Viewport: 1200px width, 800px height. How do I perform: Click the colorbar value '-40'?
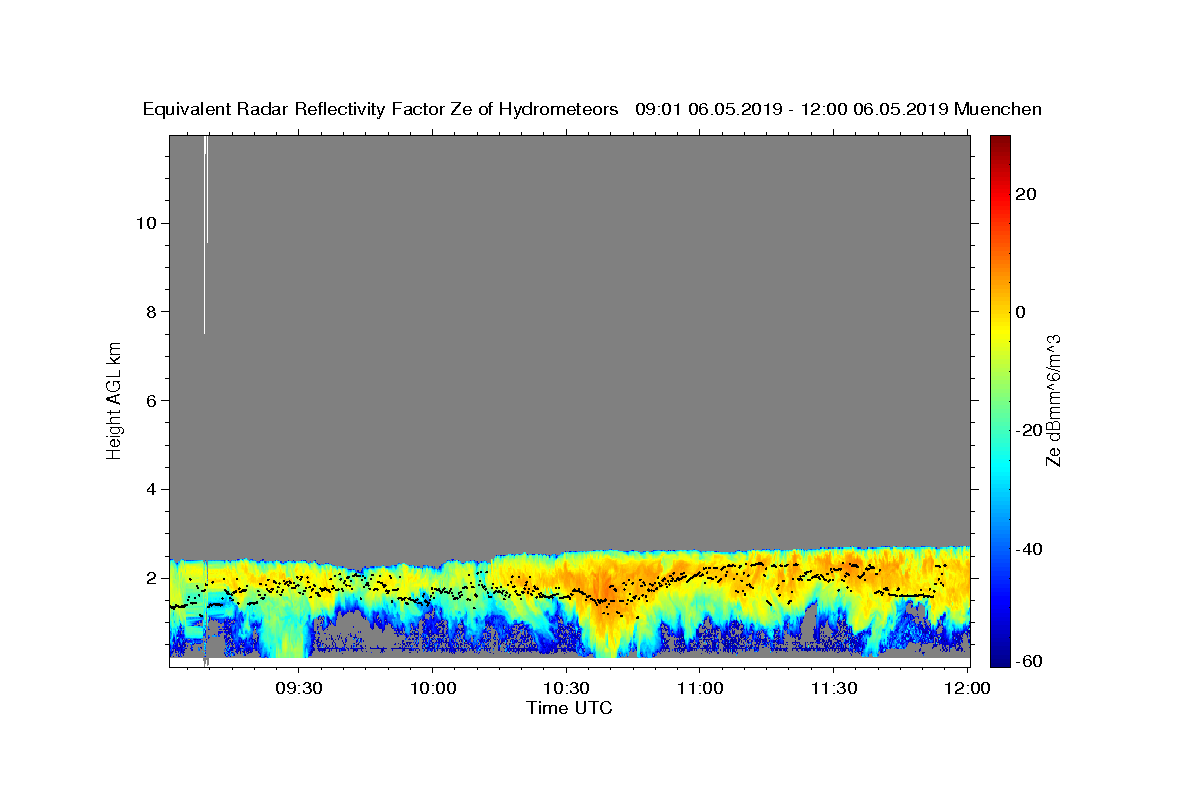1028,549
